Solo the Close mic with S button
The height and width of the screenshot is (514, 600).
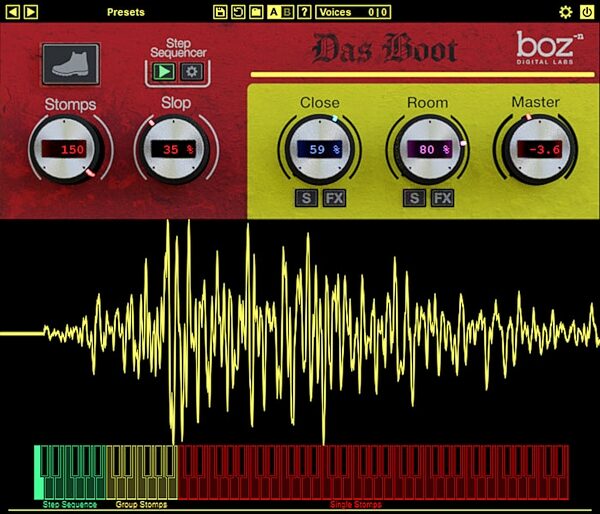pos(306,198)
